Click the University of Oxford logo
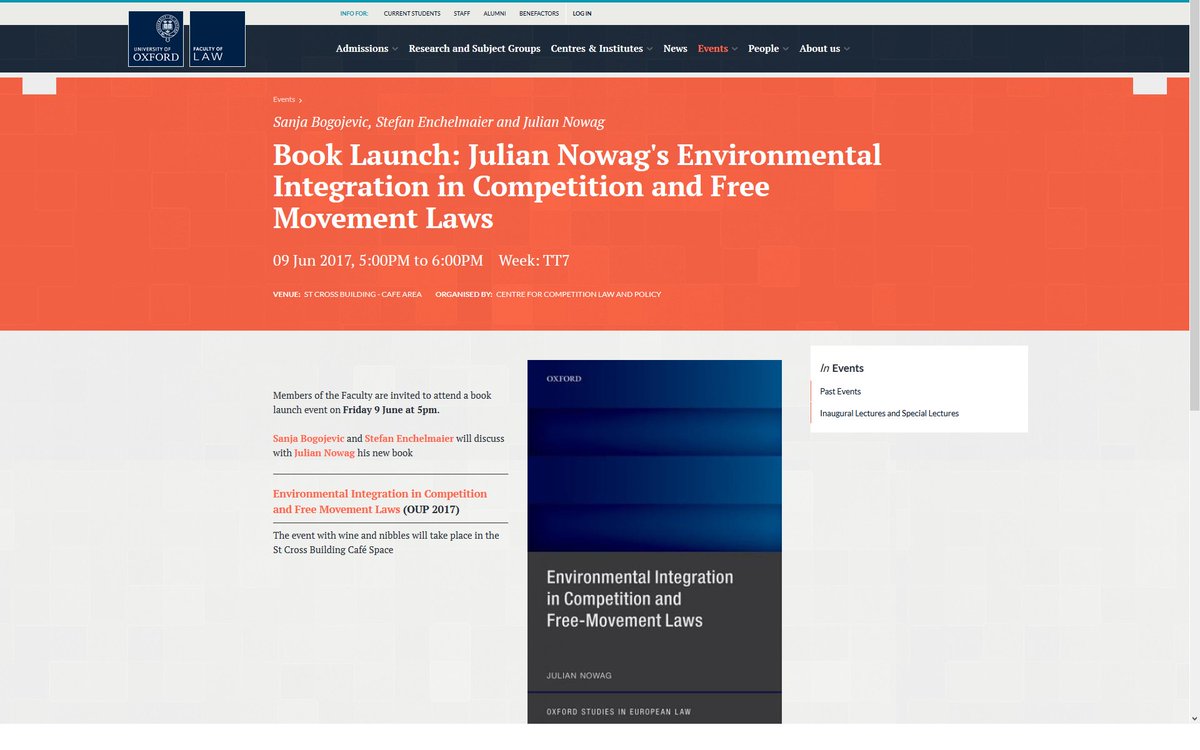 pos(157,39)
